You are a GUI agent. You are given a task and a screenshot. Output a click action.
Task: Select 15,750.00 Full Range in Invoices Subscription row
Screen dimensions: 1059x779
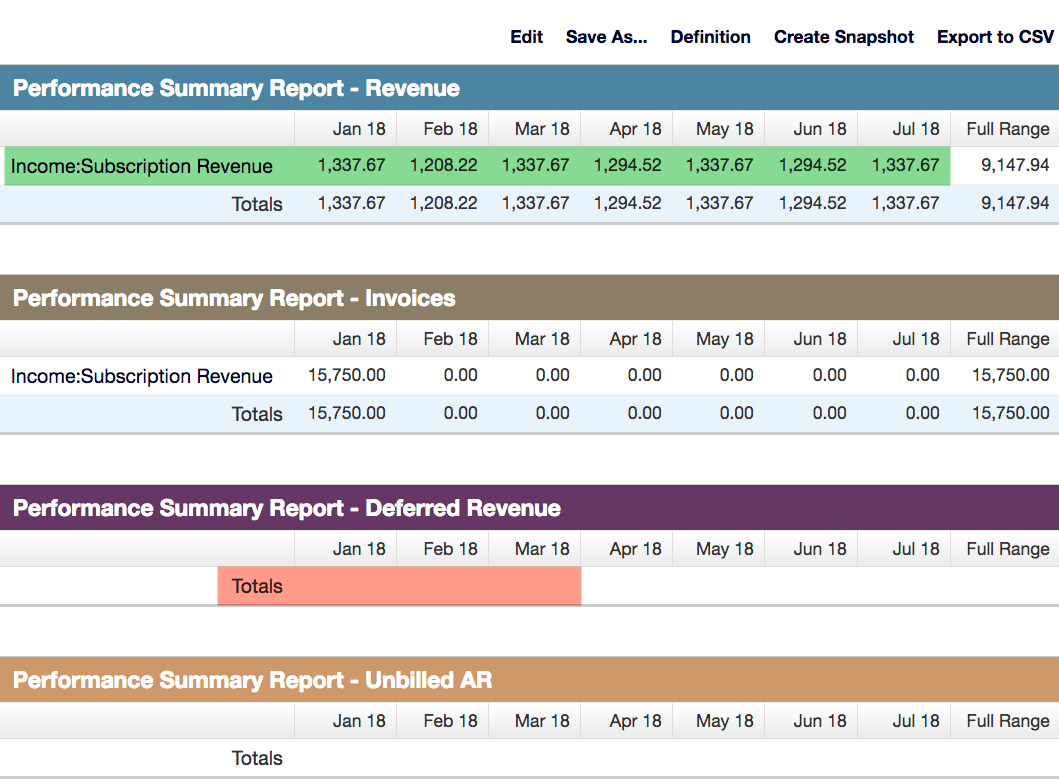[1010, 376]
